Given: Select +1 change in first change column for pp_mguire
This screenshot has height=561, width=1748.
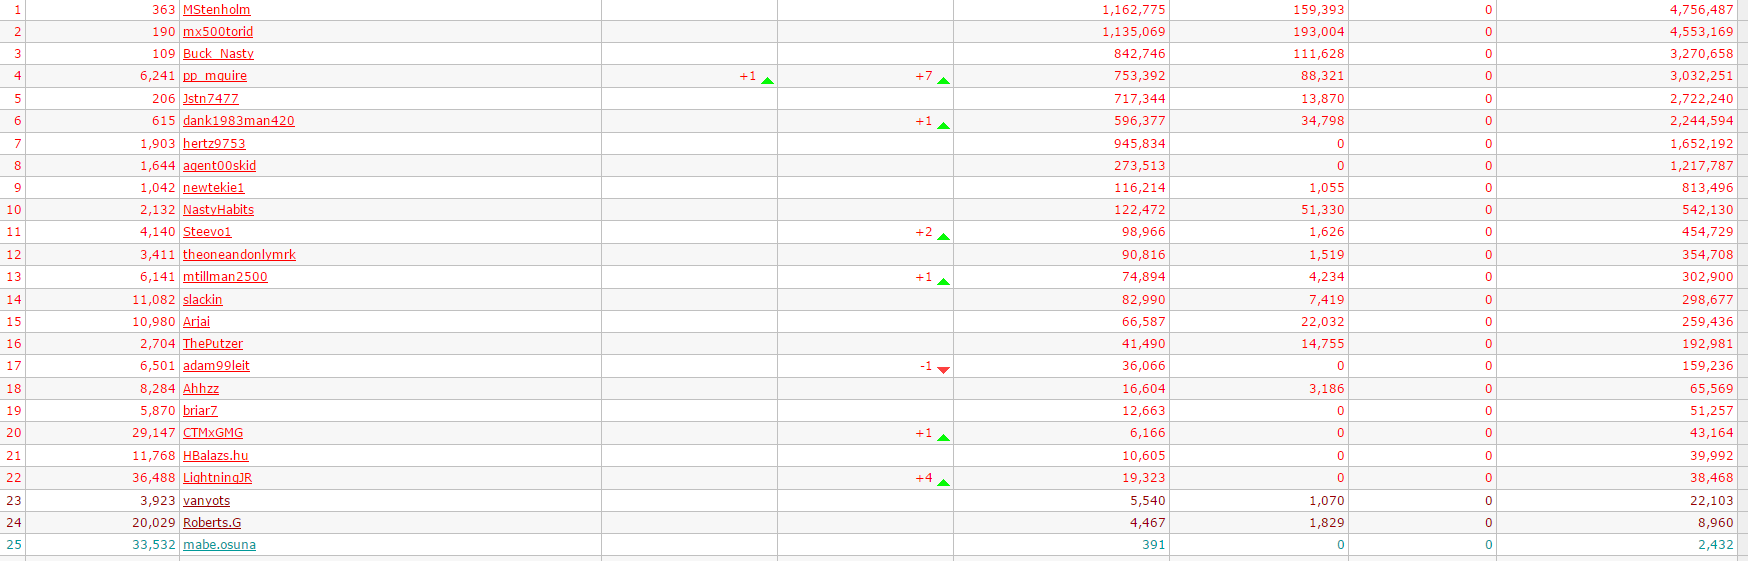Looking at the screenshot, I should point(747,76).
